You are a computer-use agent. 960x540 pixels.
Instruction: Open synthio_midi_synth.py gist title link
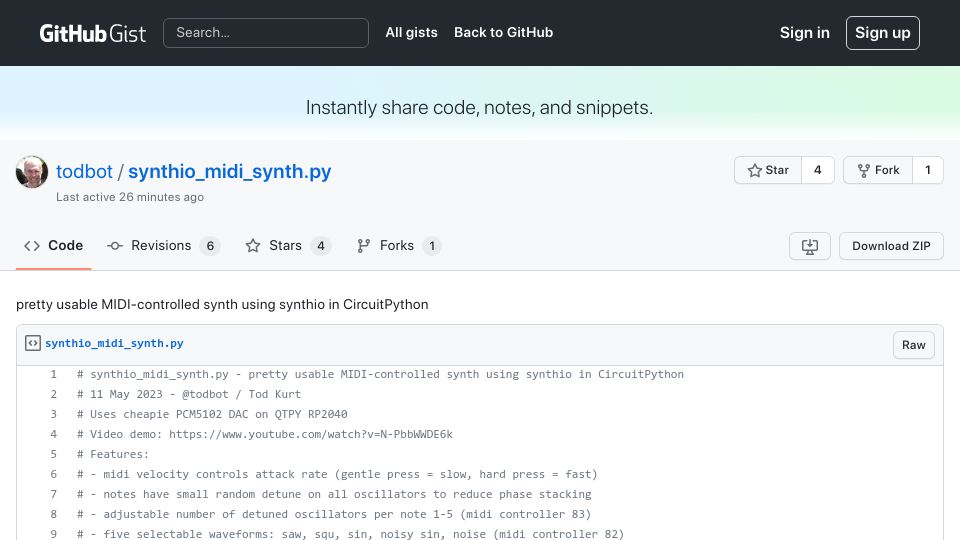[230, 171]
